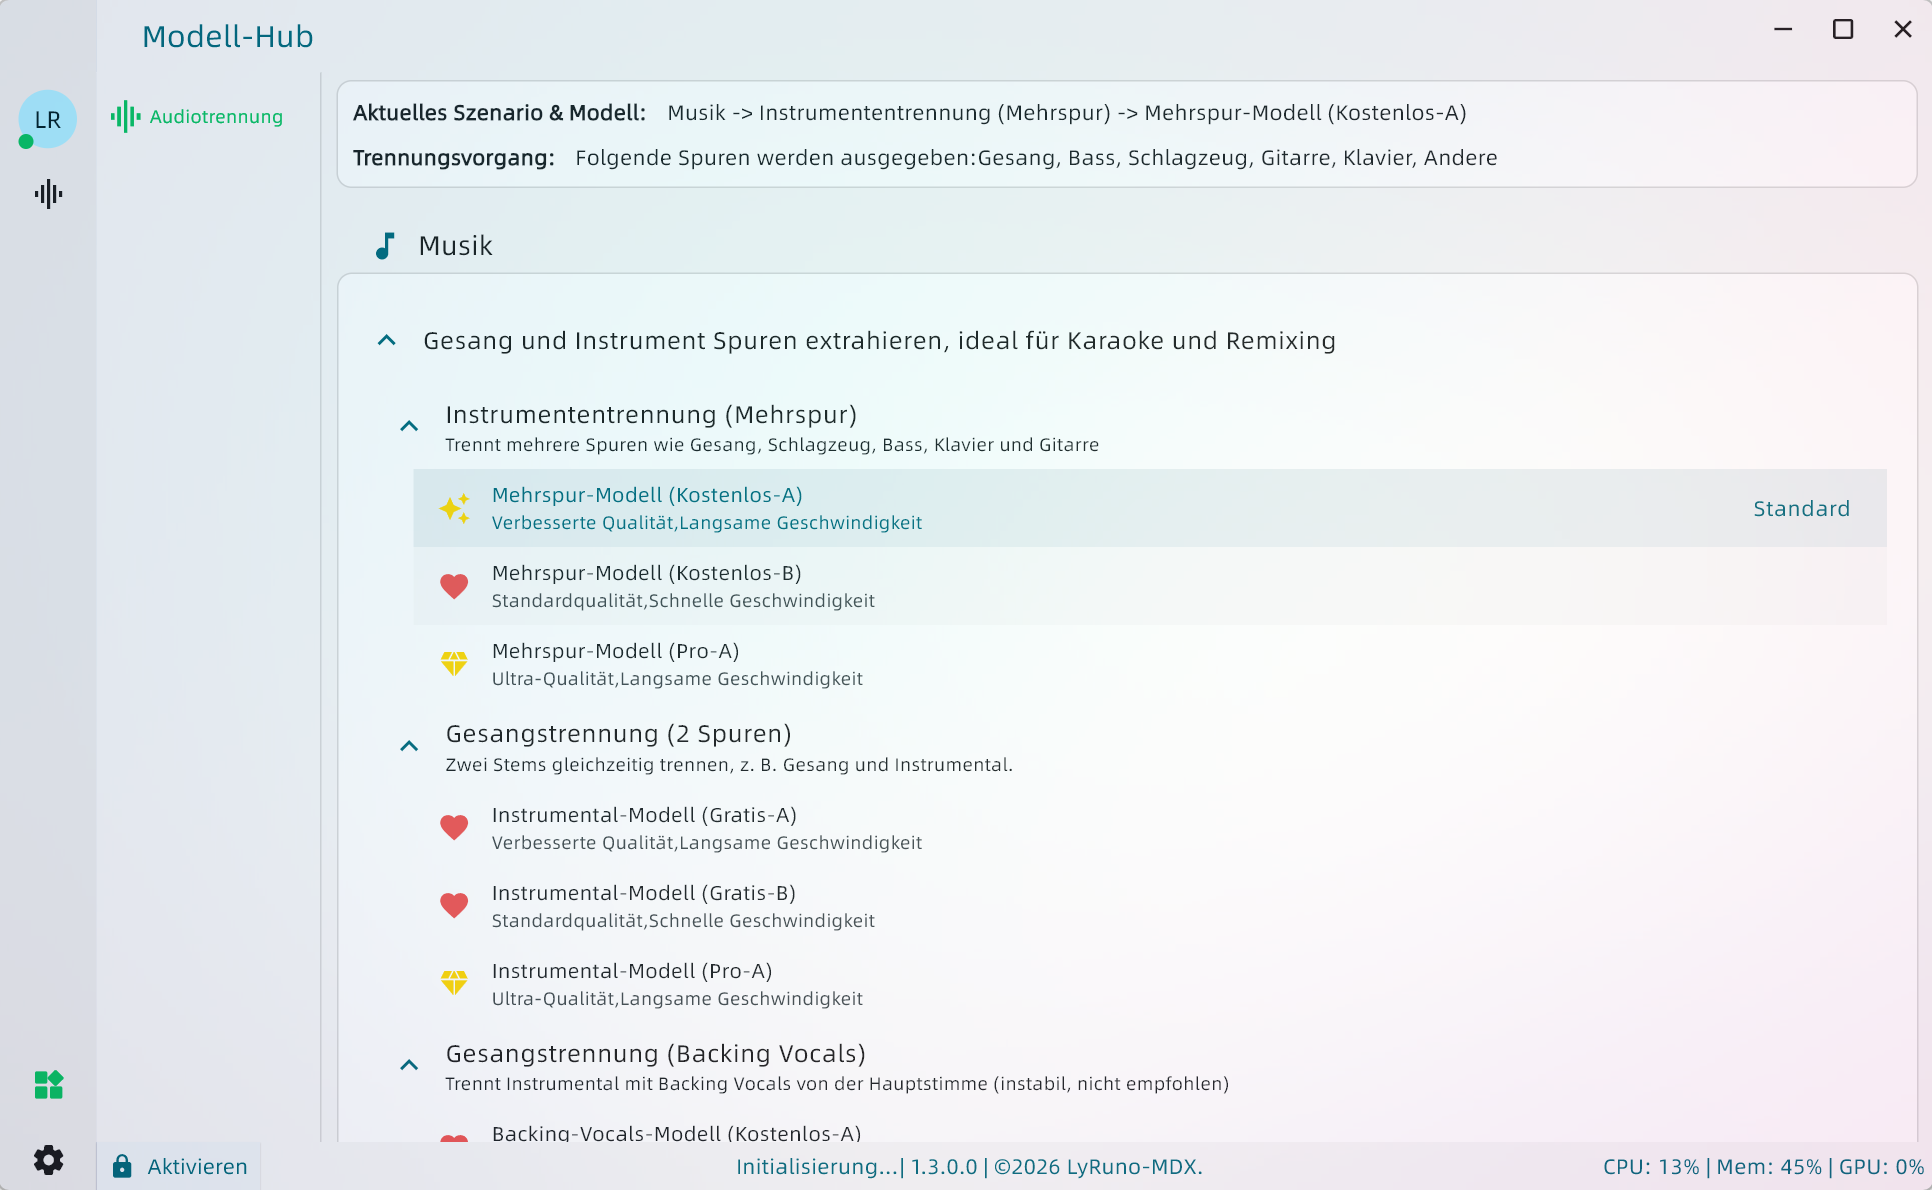Click the sparkle icon of Mehrspur-Modell Kostenlos-A
This screenshot has height=1190, width=1932.
tap(455, 508)
